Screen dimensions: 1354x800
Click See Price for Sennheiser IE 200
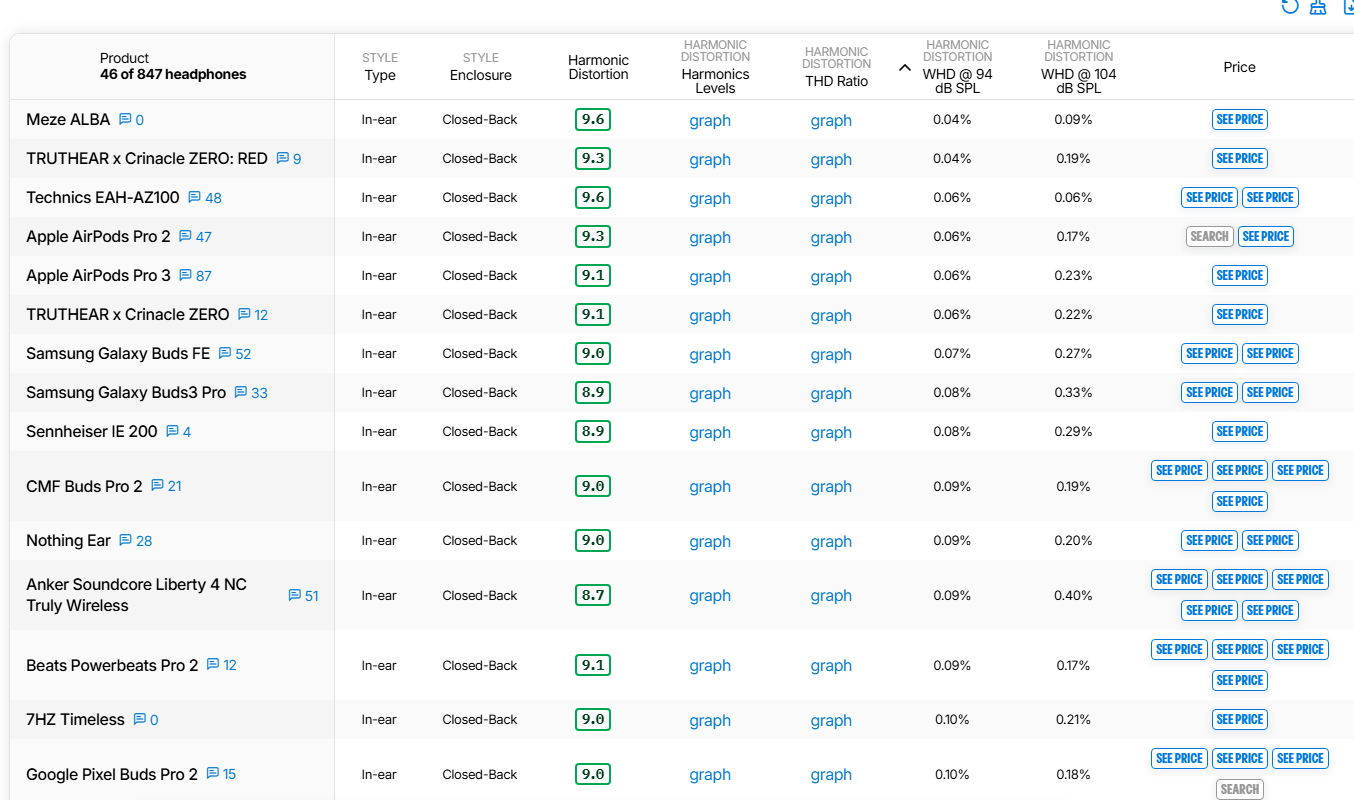1240,431
